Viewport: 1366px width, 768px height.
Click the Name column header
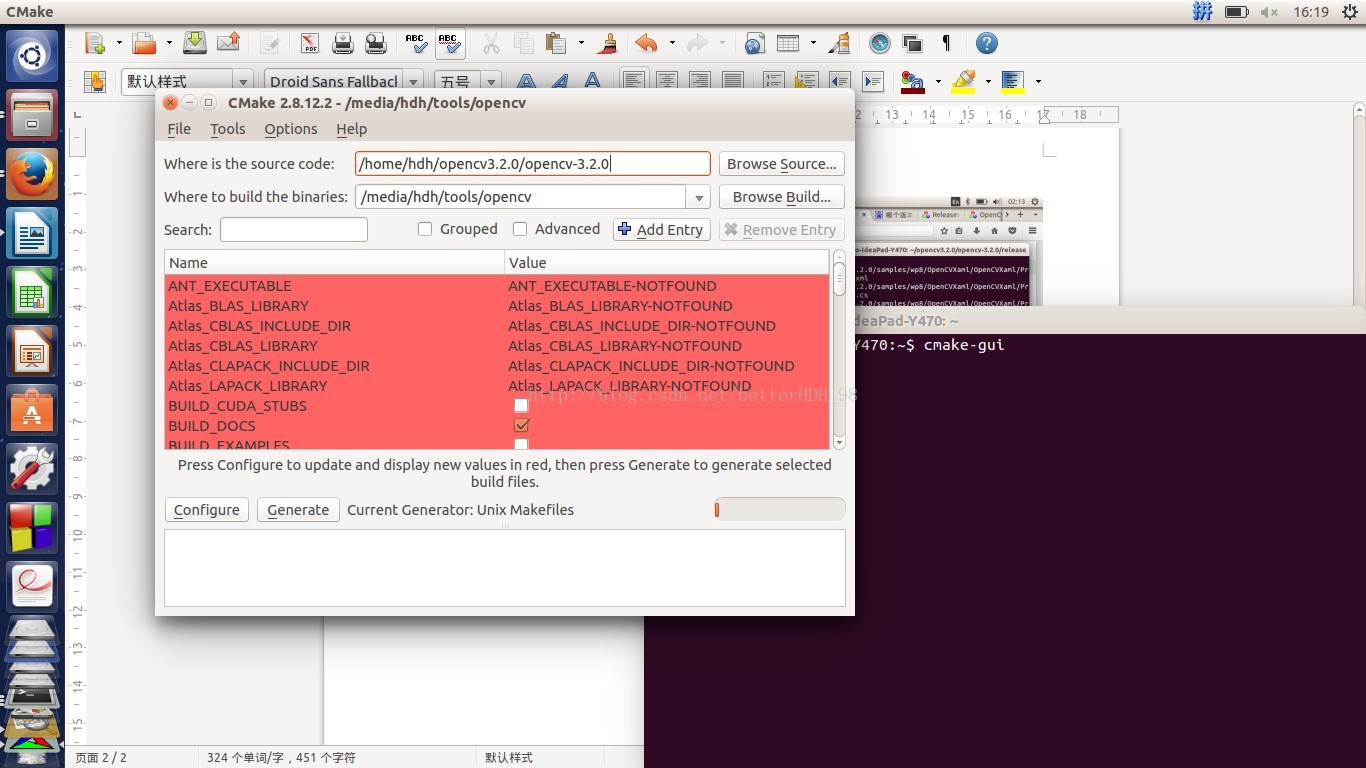(x=335, y=263)
